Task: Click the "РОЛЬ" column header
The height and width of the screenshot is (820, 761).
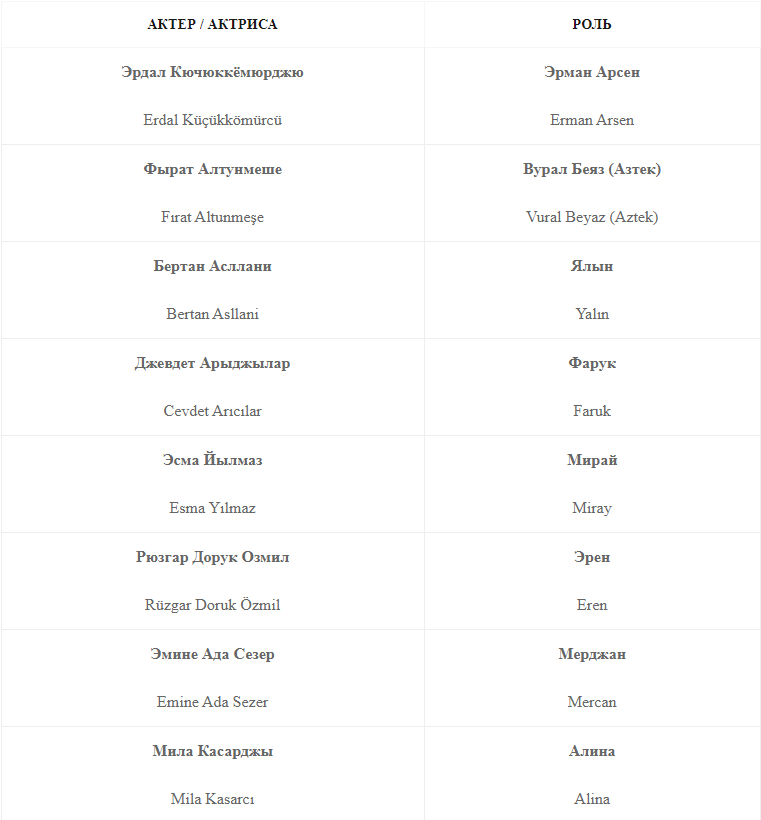Action: [592, 24]
